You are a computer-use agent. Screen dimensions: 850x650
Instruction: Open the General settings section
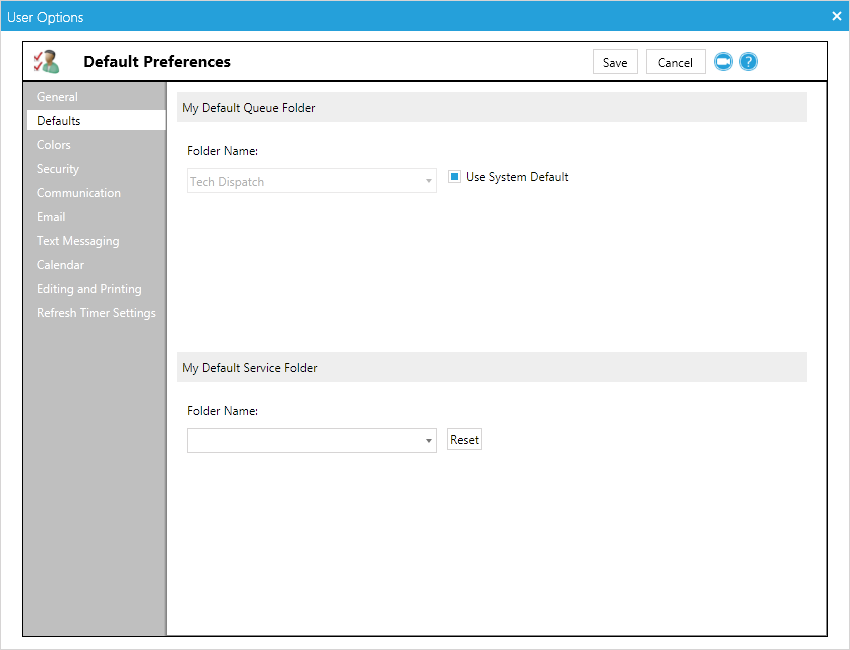point(57,97)
